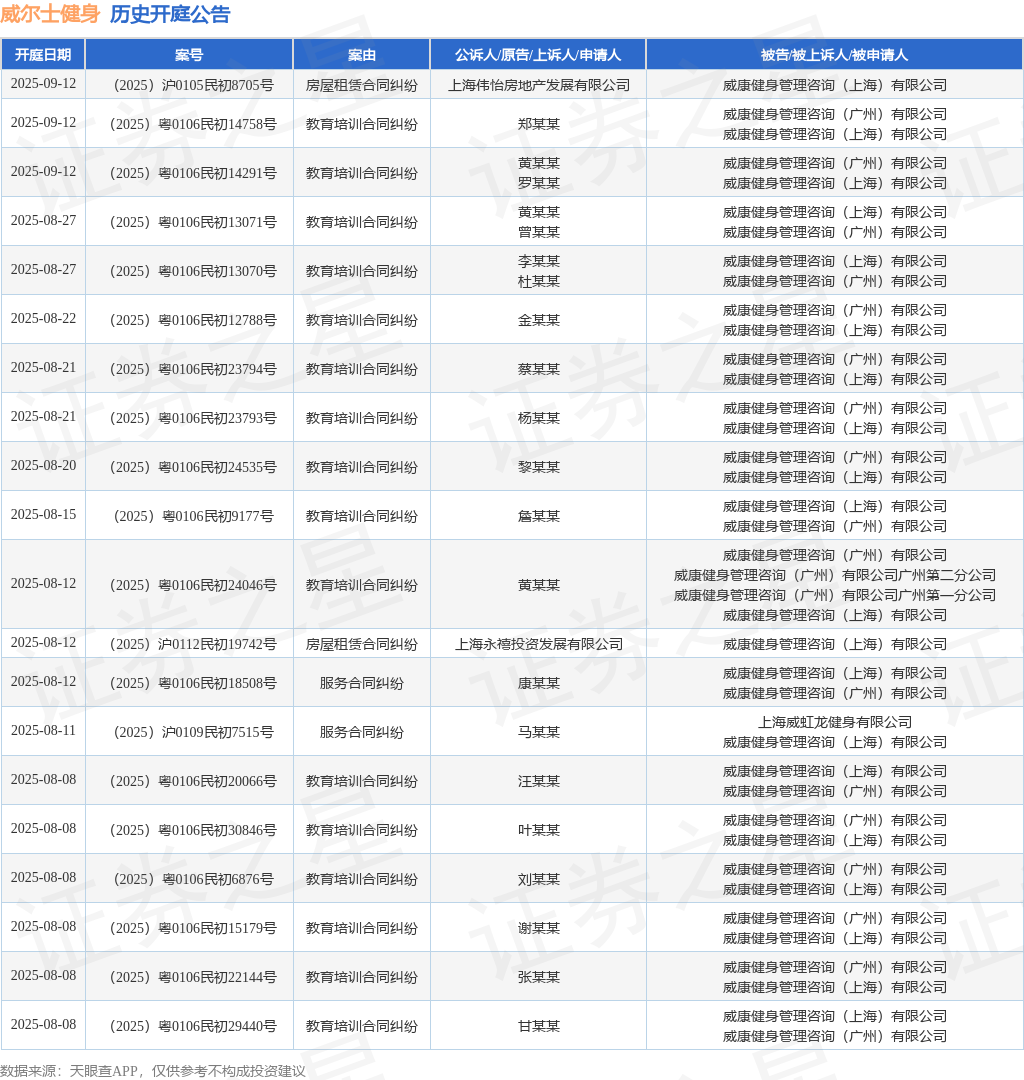This screenshot has width=1024, height=1080.
Task: Click case number 粤0106民初24046号
Action: 194,584
